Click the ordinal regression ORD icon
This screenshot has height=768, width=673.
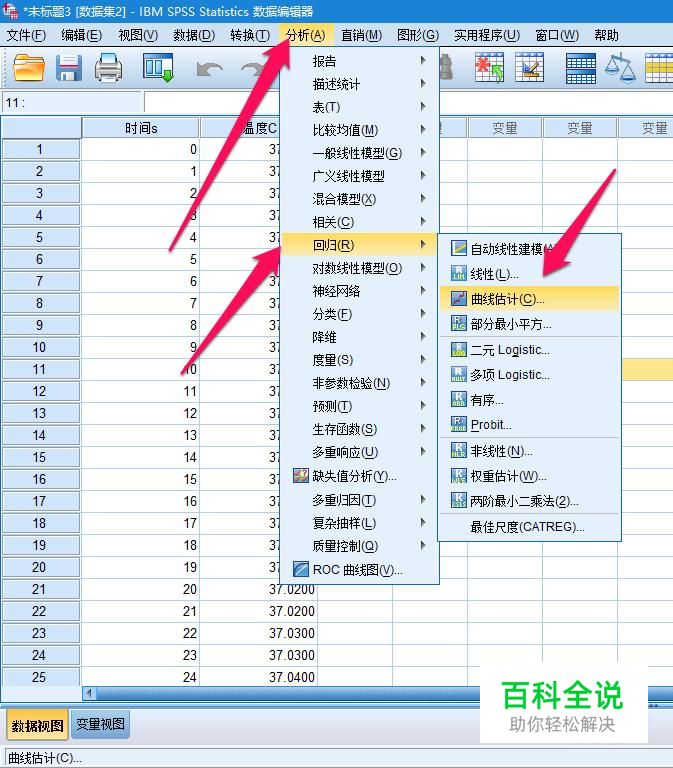tap(458, 399)
